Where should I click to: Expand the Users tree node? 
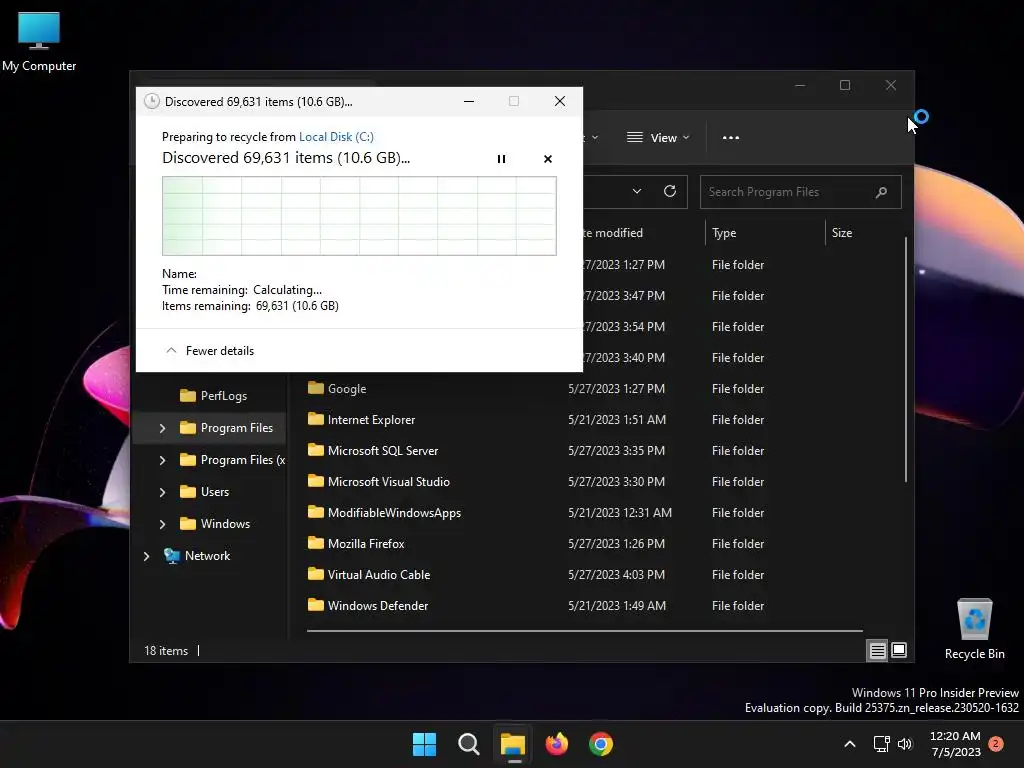coord(163,492)
